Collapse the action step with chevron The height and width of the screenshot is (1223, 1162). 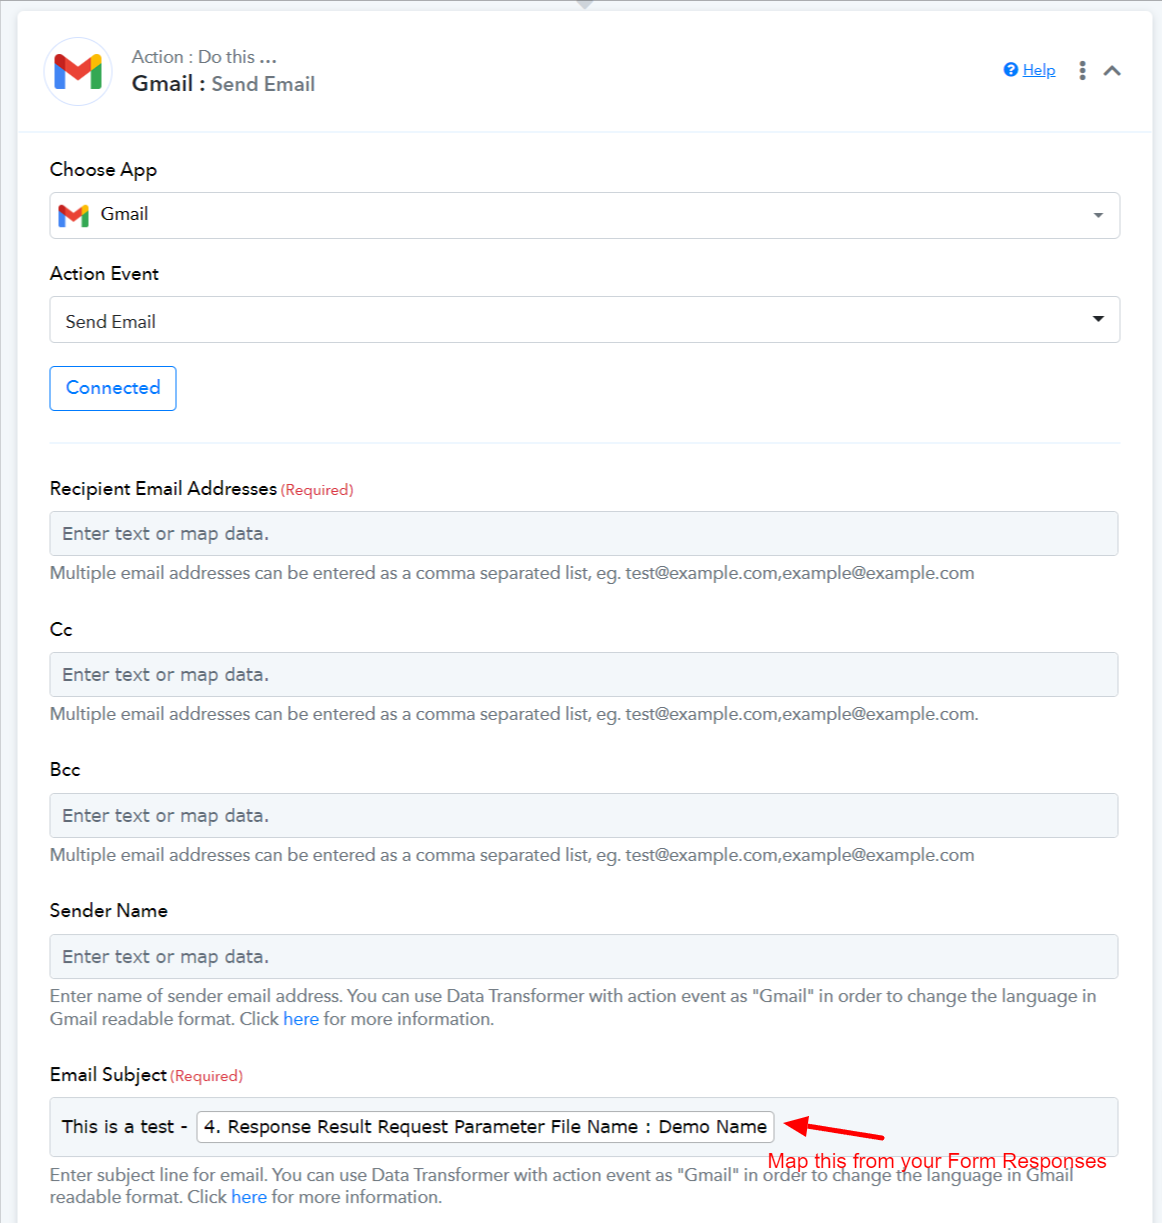click(x=1112, y=70)
